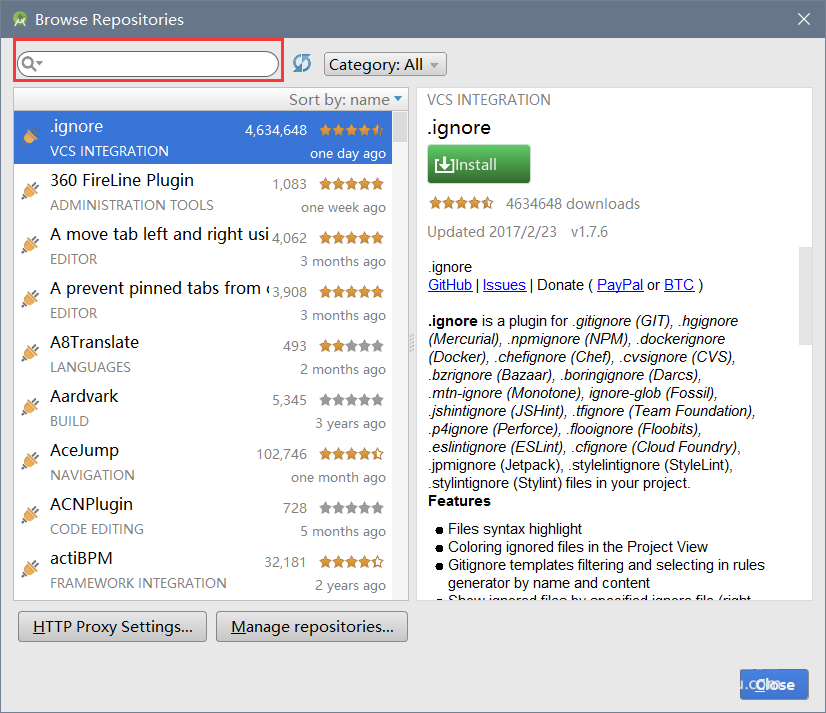Select the AceJump plugin
The height and width of the screenshot is (713, 826).
click(x=203, y=462)
